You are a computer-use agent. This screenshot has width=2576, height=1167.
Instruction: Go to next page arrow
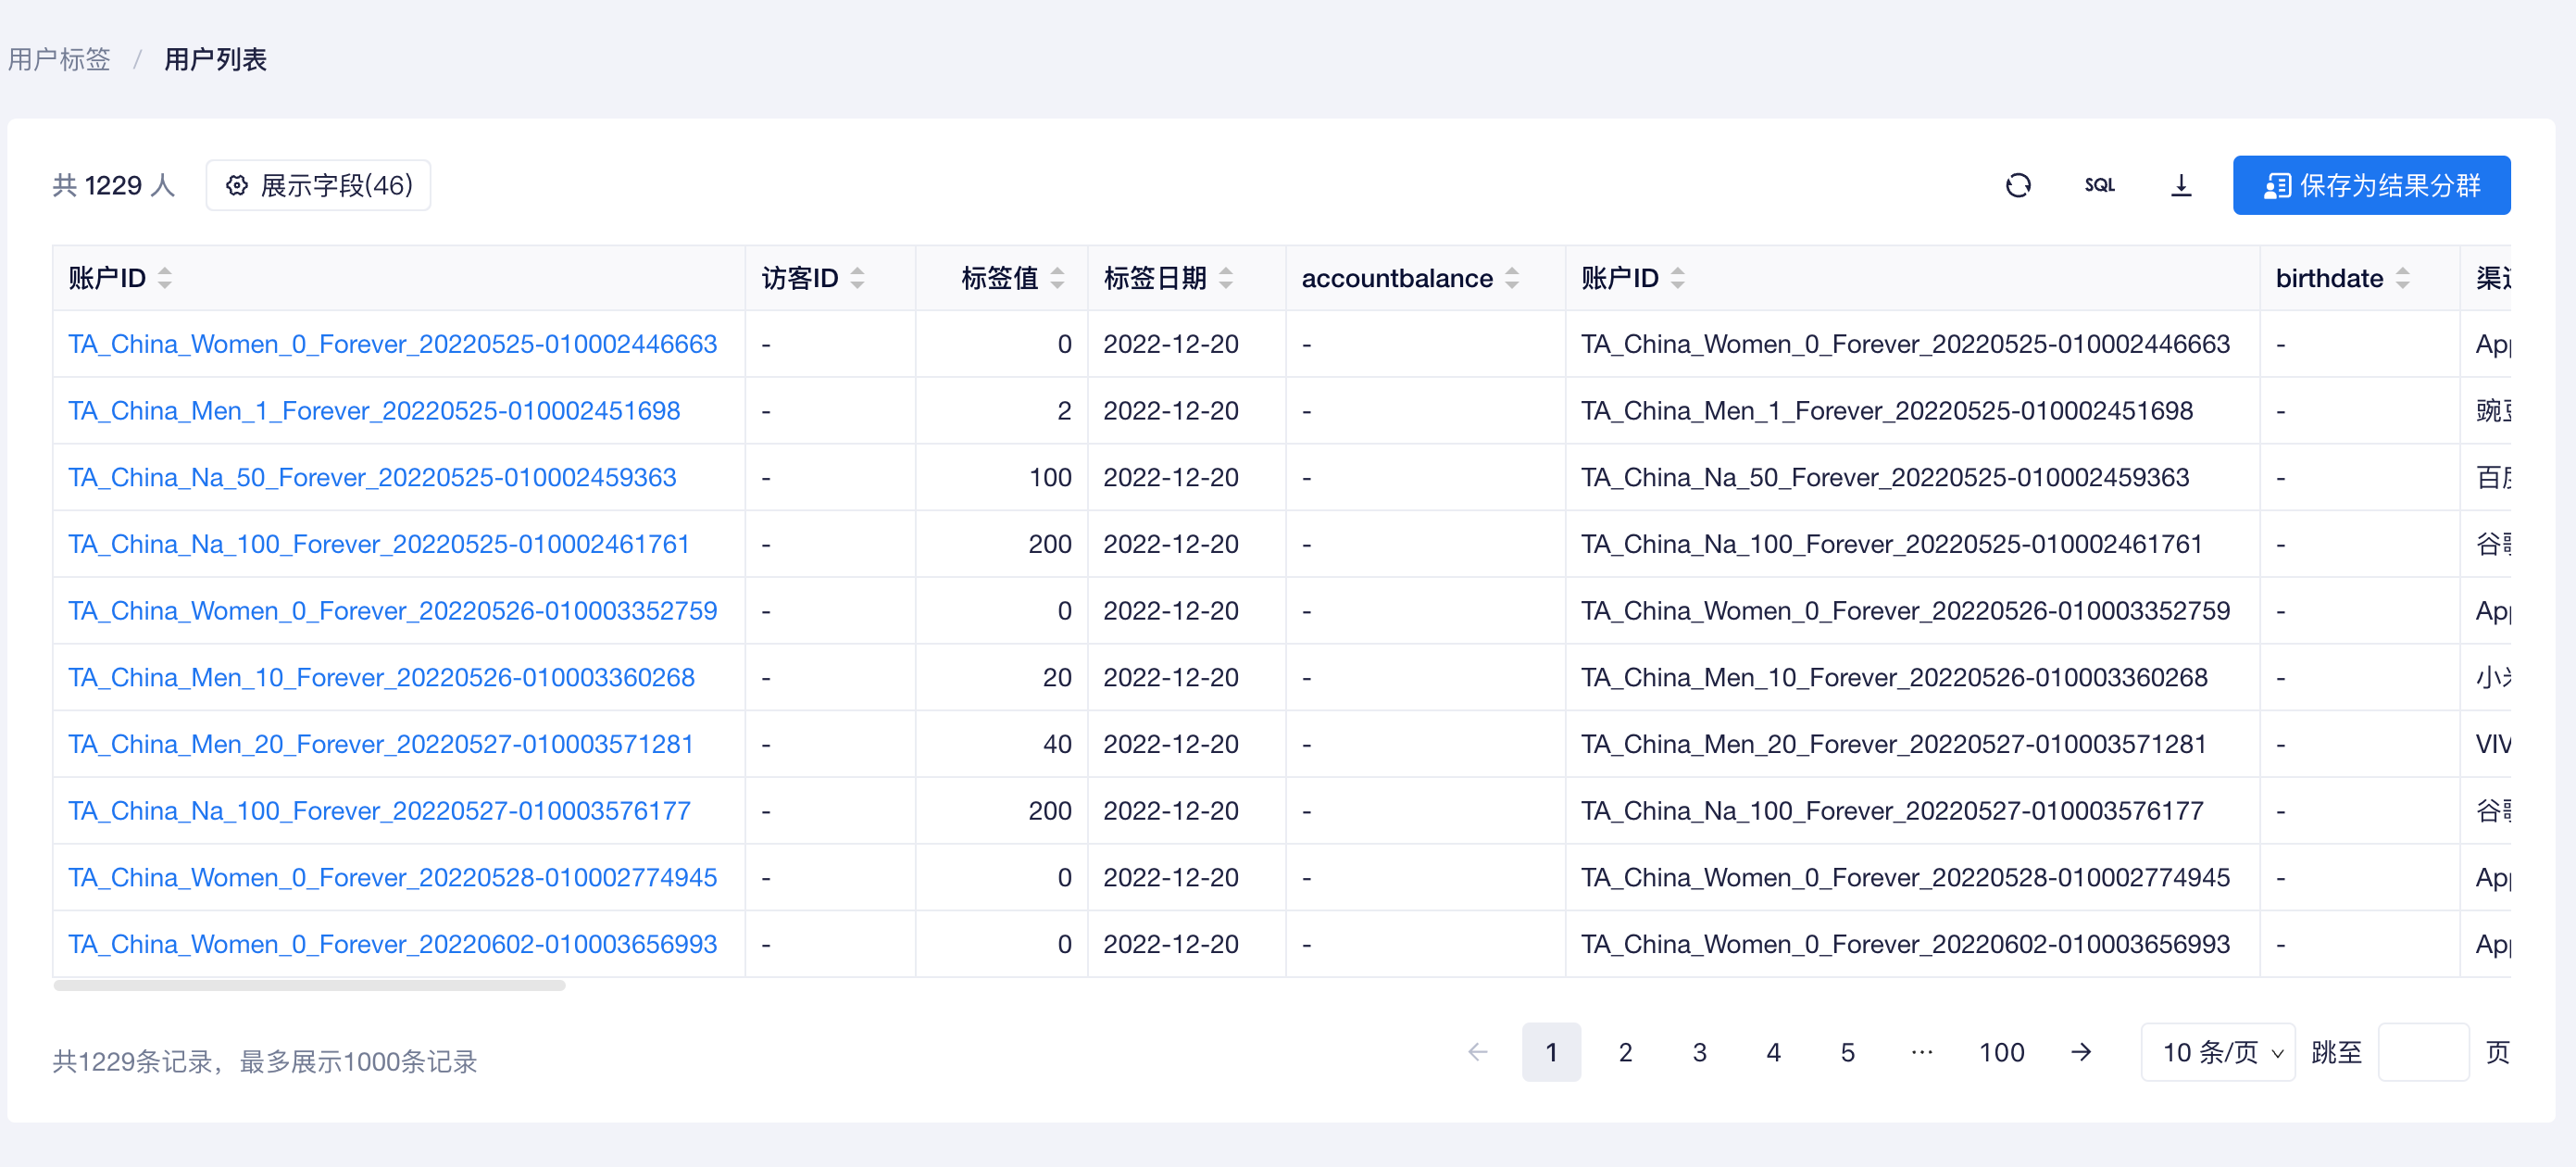(2081, 1052)
